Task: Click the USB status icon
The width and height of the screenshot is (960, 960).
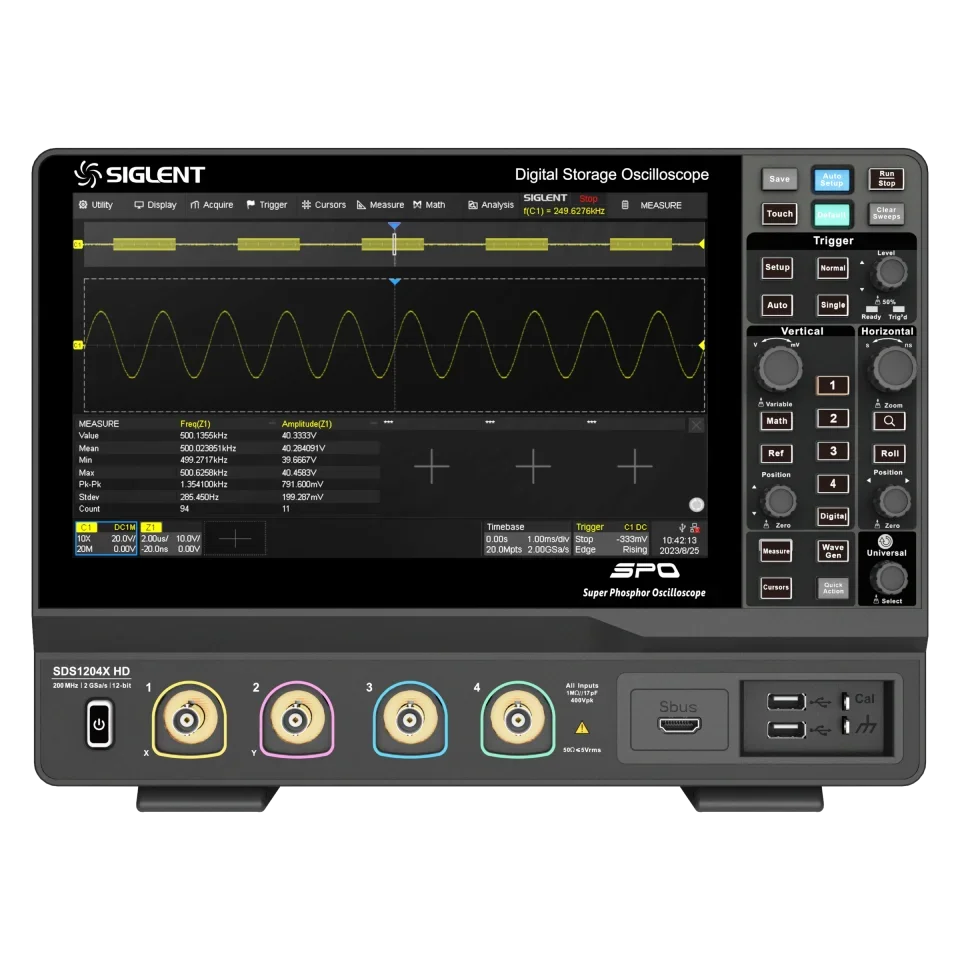Action: [x=682, y=527]
